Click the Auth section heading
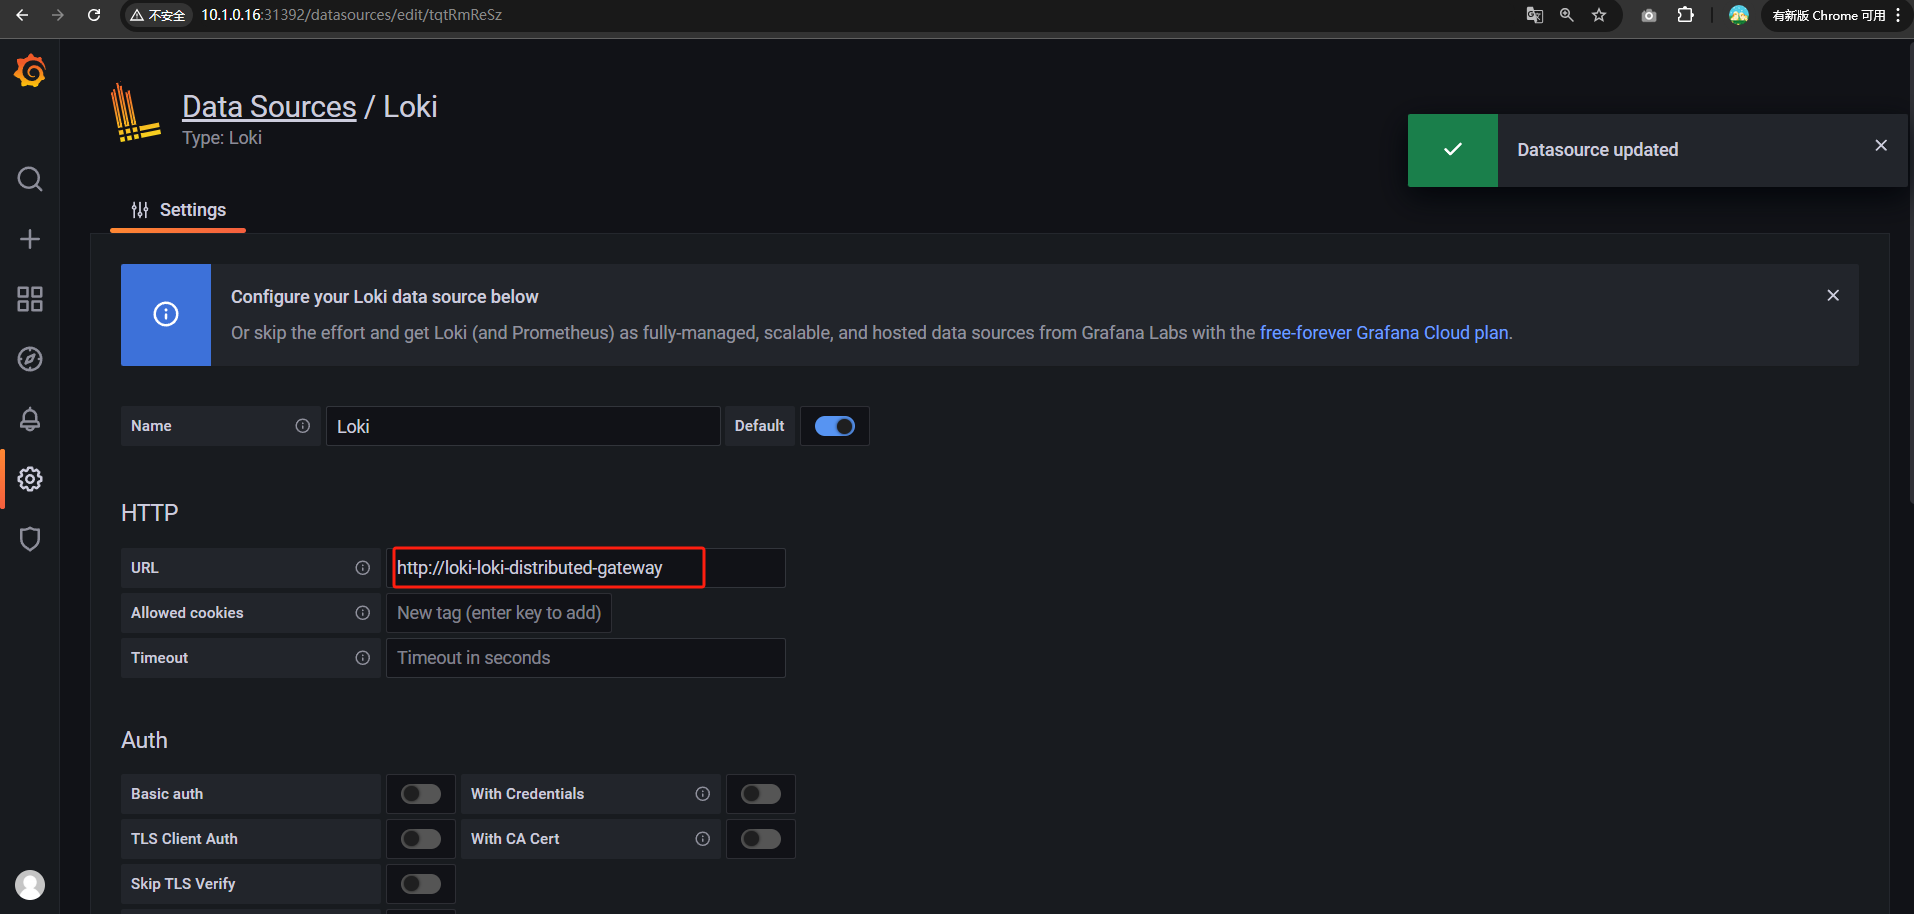The width and height of the screenshot is (1914, 914). (144, 740)
